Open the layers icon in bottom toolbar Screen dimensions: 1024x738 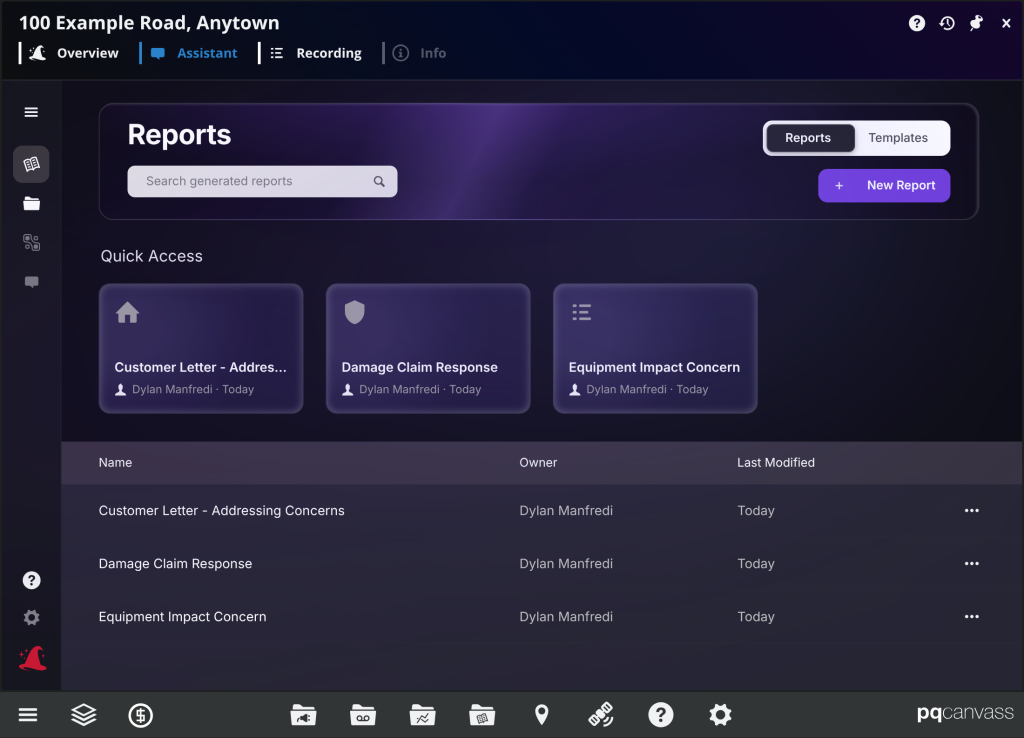(x=84, y=714)
